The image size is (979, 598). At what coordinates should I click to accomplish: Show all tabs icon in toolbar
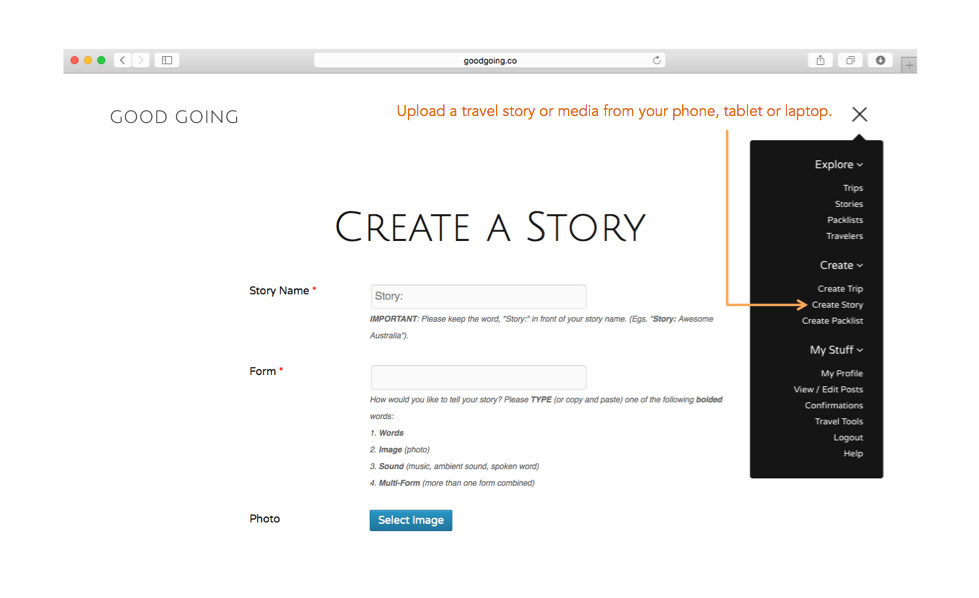click(850, 60)
